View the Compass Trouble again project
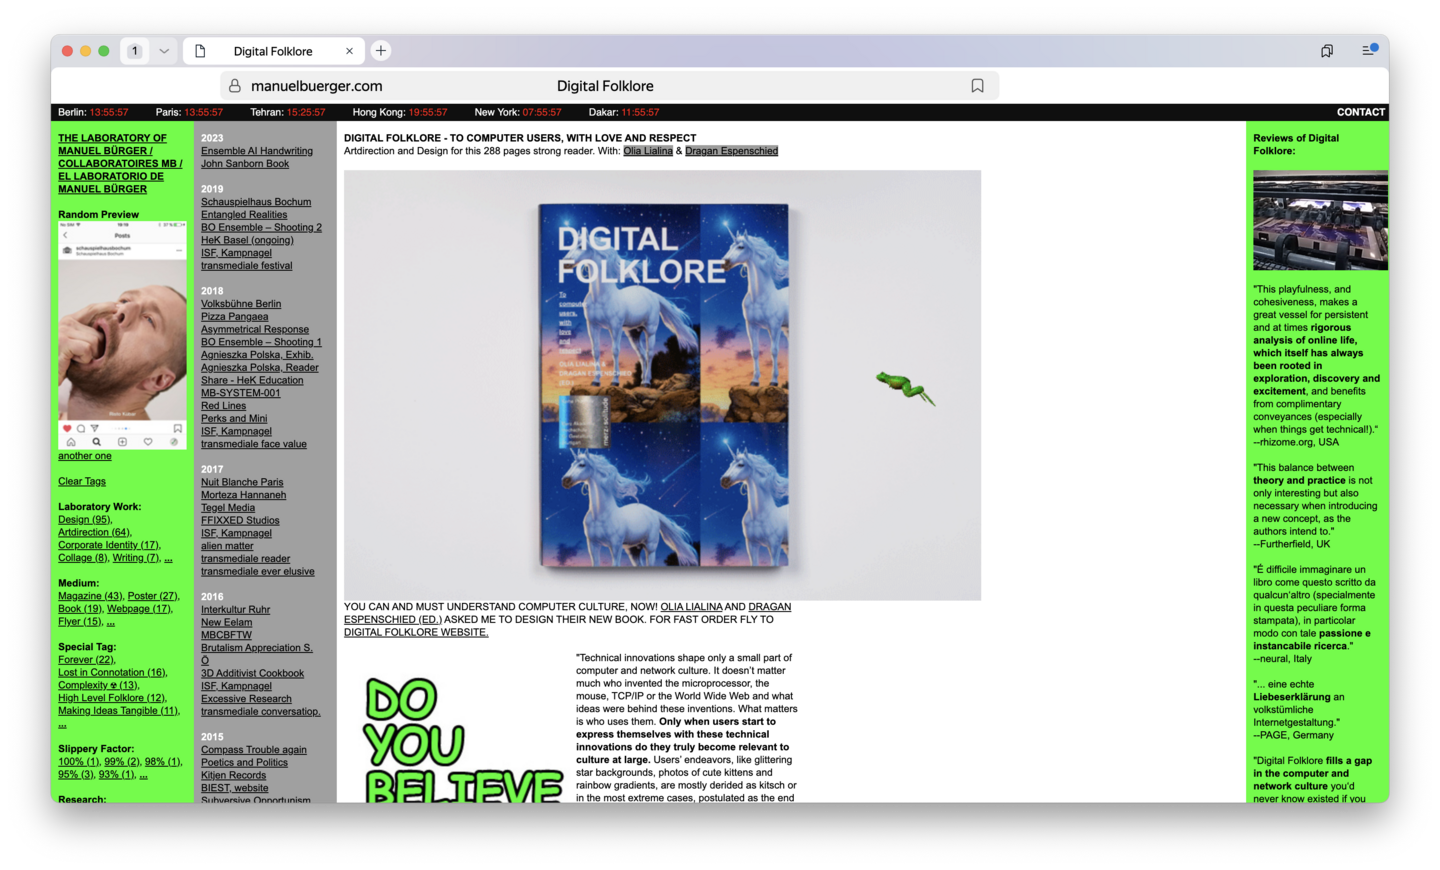Screen dimensions: 1440x870 pyautogui.click(x=254, y=750)
